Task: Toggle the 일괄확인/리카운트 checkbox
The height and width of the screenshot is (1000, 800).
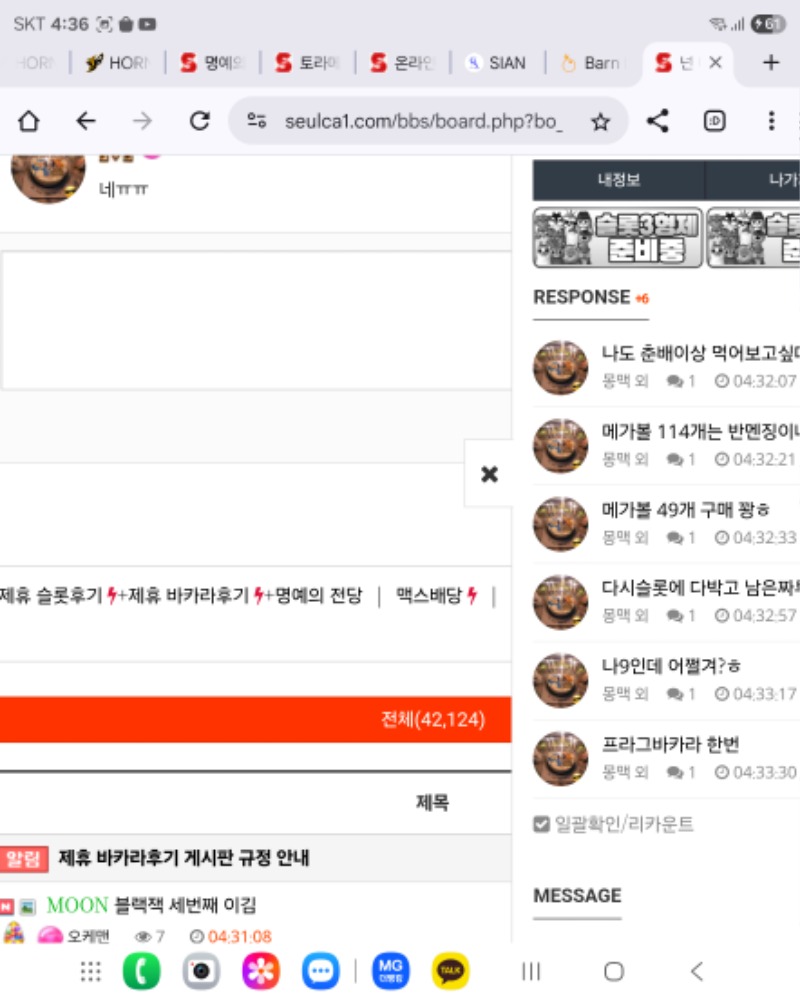Action: [542, 823]
